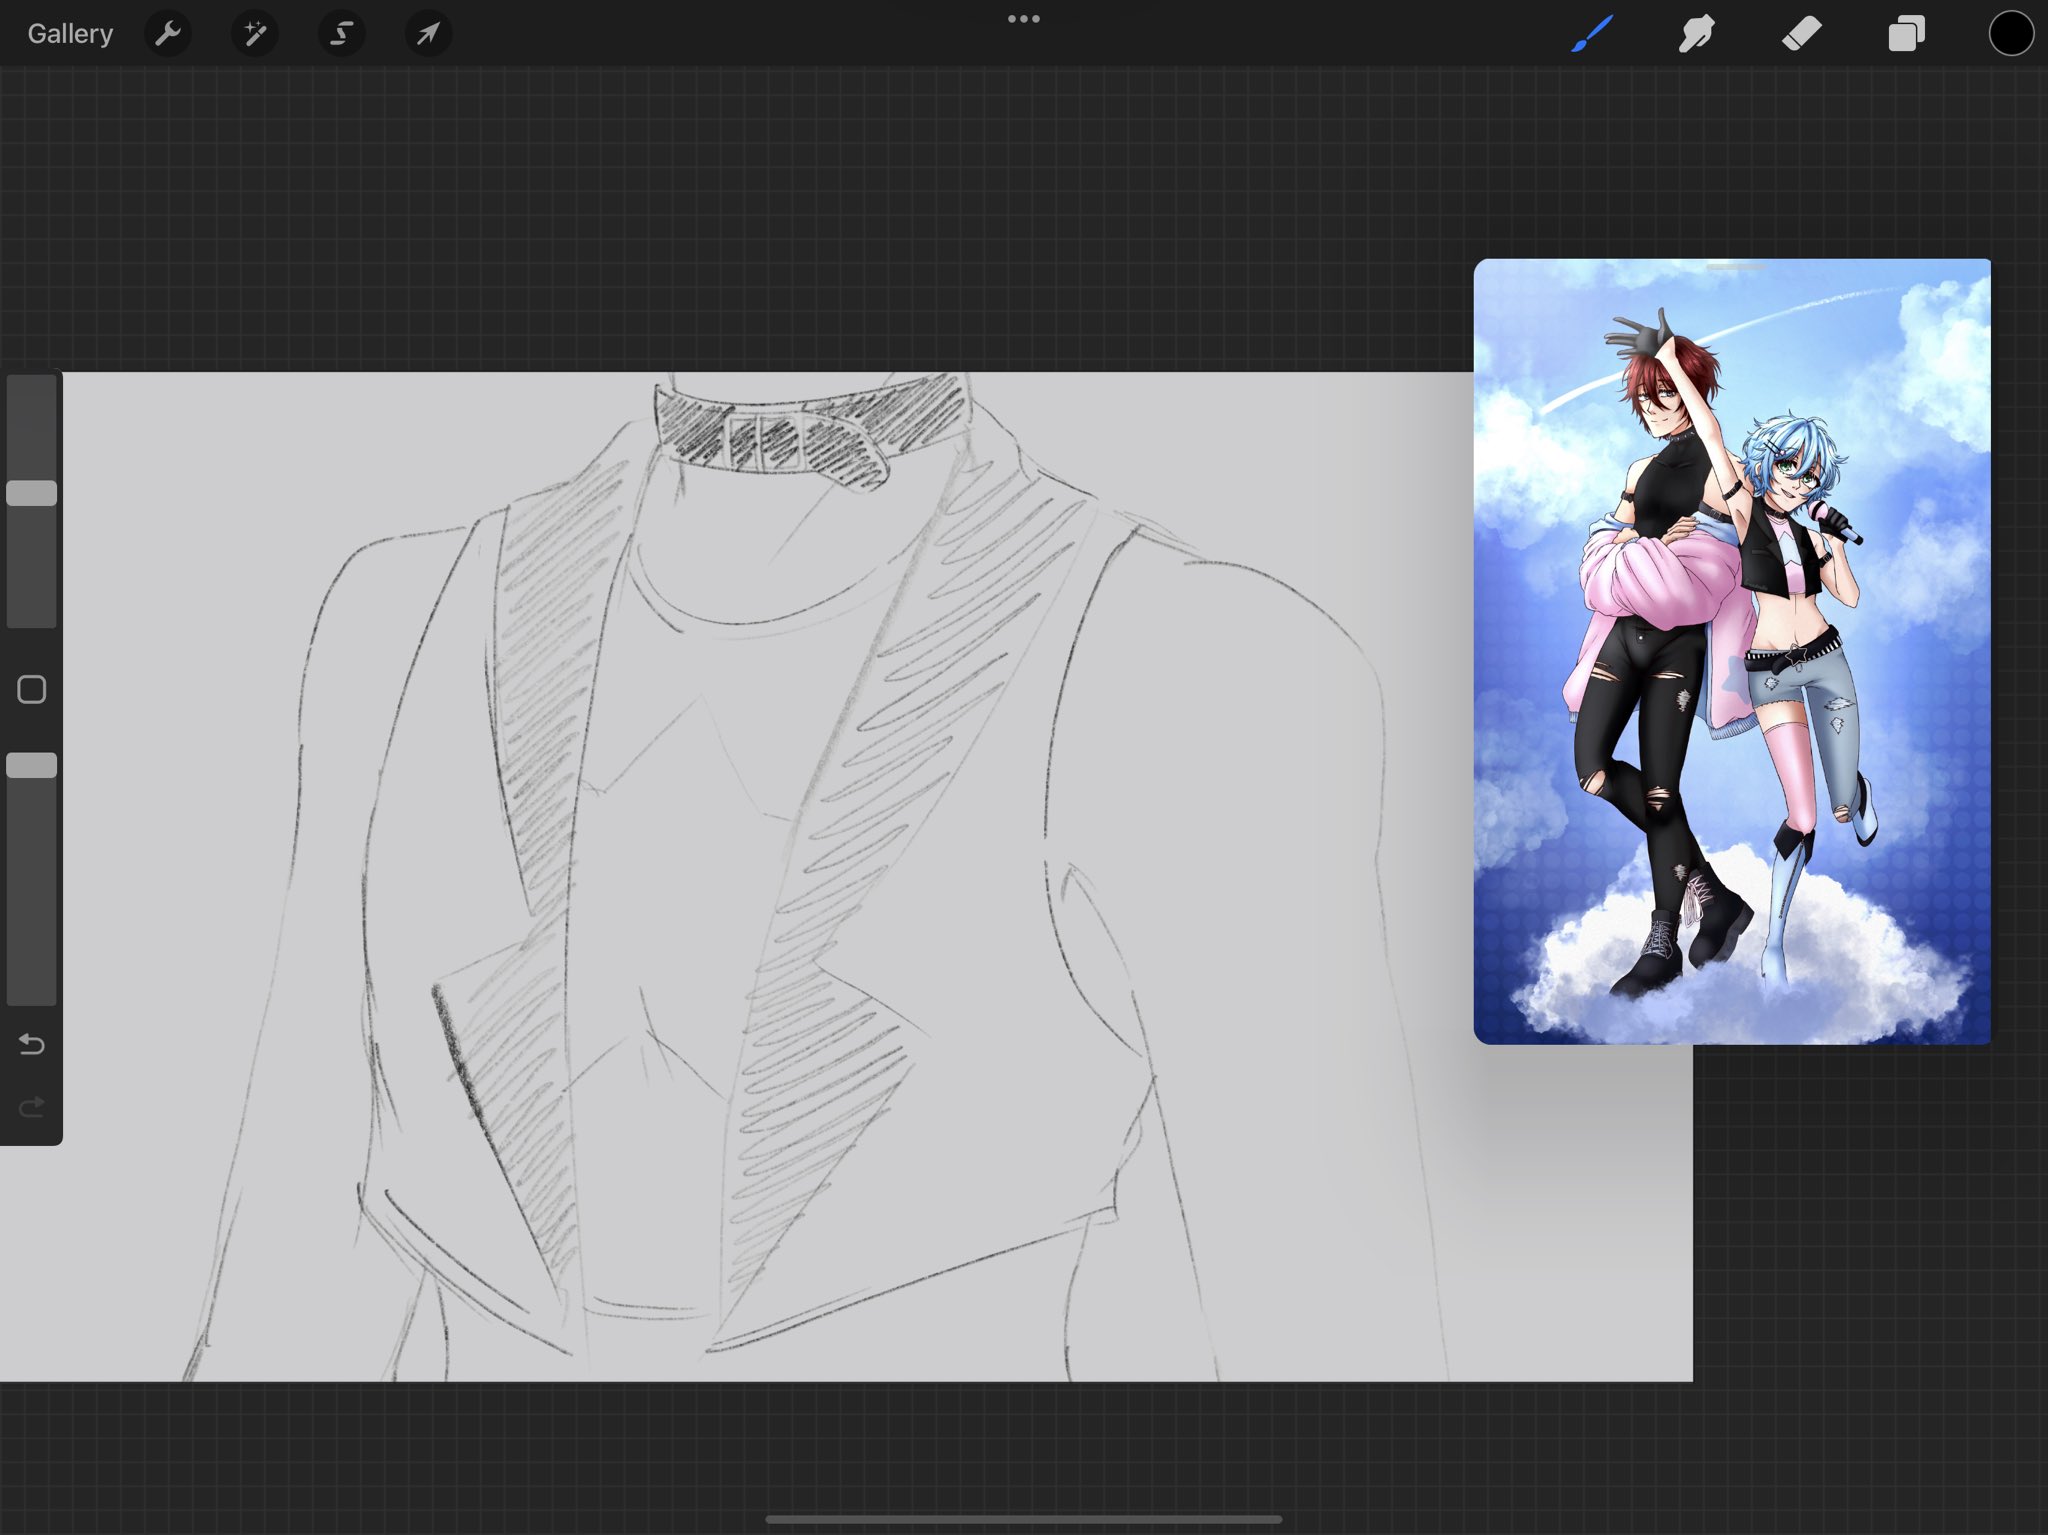Tap the square Modify button in sidebar
2048x1535 pixels.
click(x=32, y=690)
